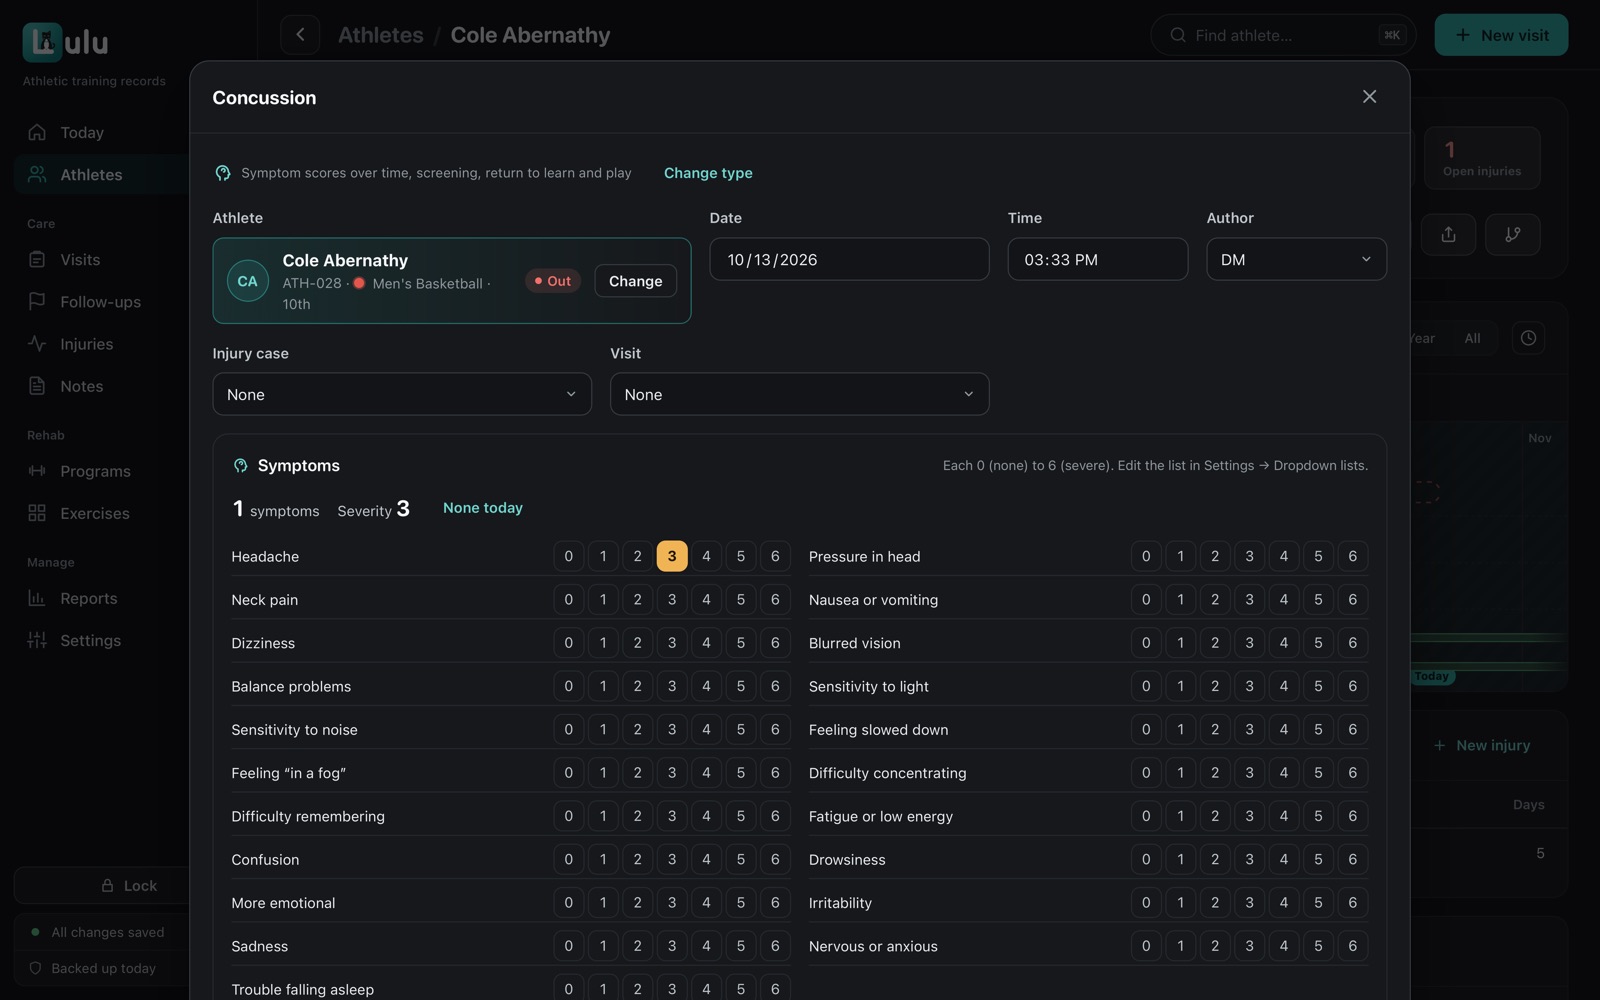
Task: Click the New visit button
Action: tap(1501, 35)
